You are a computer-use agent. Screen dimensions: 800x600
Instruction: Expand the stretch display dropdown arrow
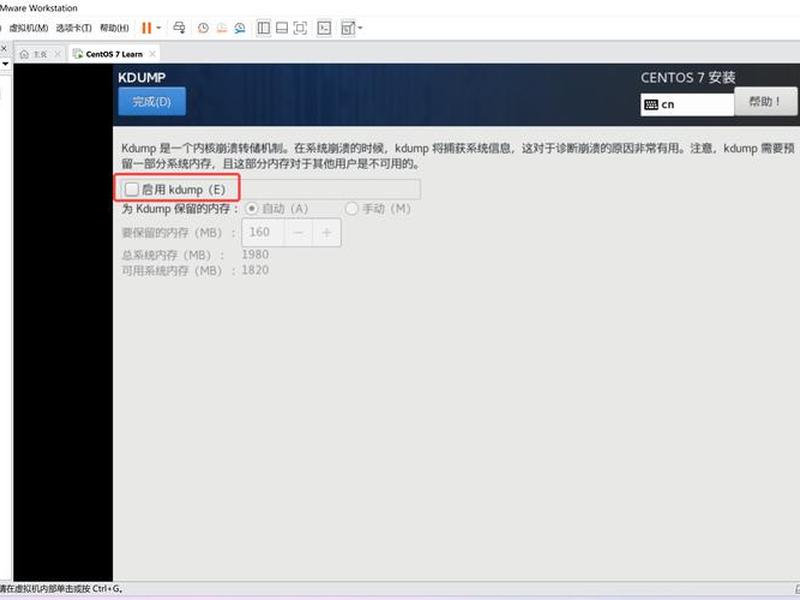[x=360, y=28]
